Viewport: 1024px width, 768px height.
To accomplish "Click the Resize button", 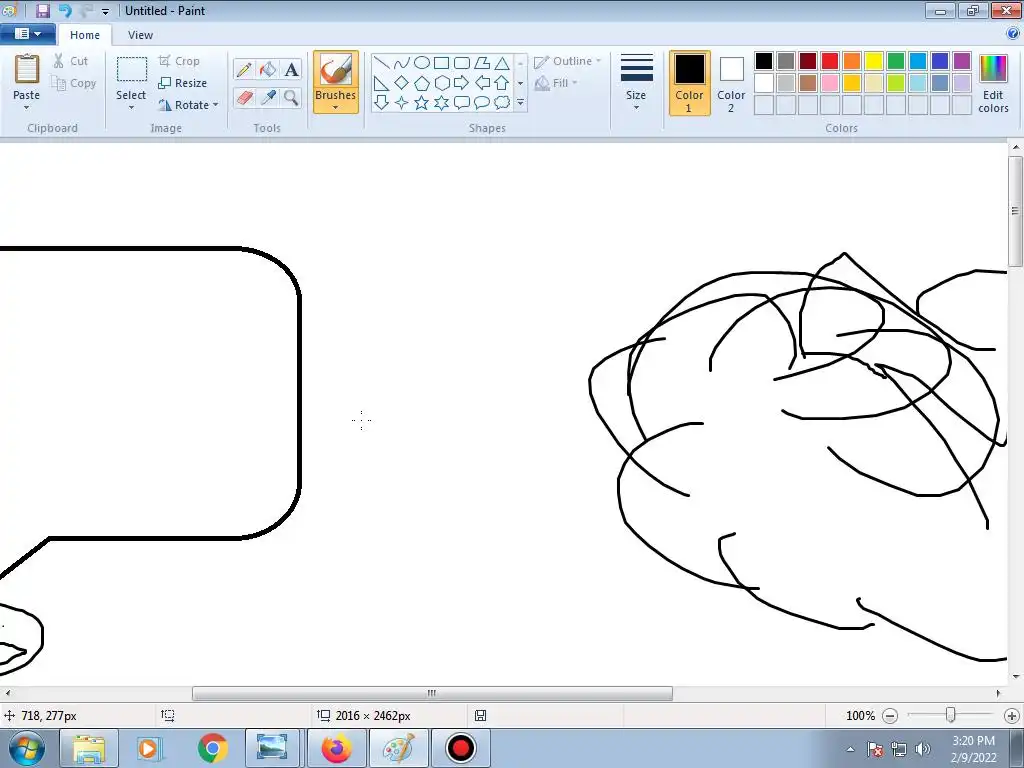I will pos(183,83).
